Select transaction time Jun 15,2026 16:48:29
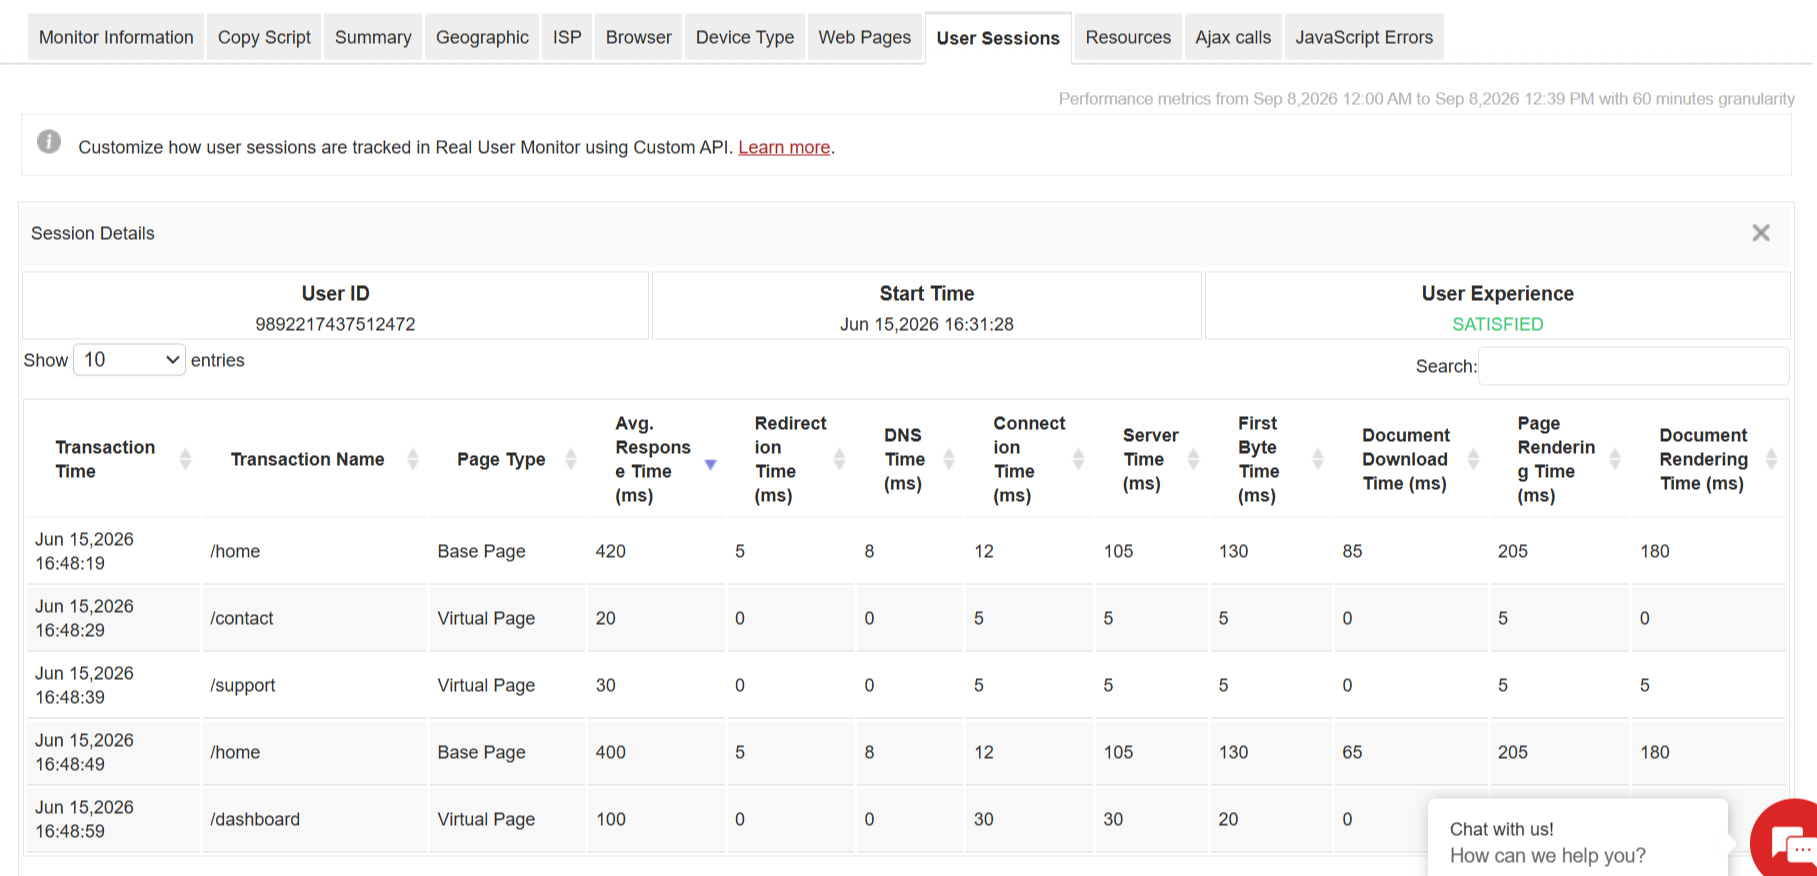1817x876 pixels. [x=85, y=618]
